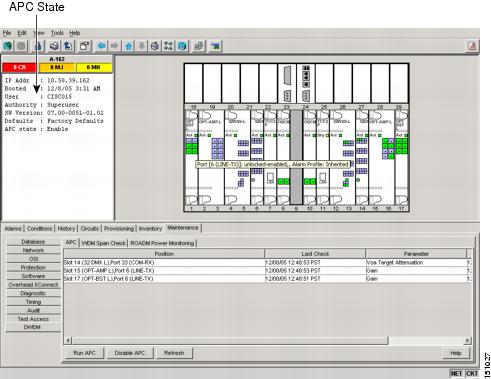491x379 pixels.
Task: Click the red critical alarm count box
Action: click(20, 67)
